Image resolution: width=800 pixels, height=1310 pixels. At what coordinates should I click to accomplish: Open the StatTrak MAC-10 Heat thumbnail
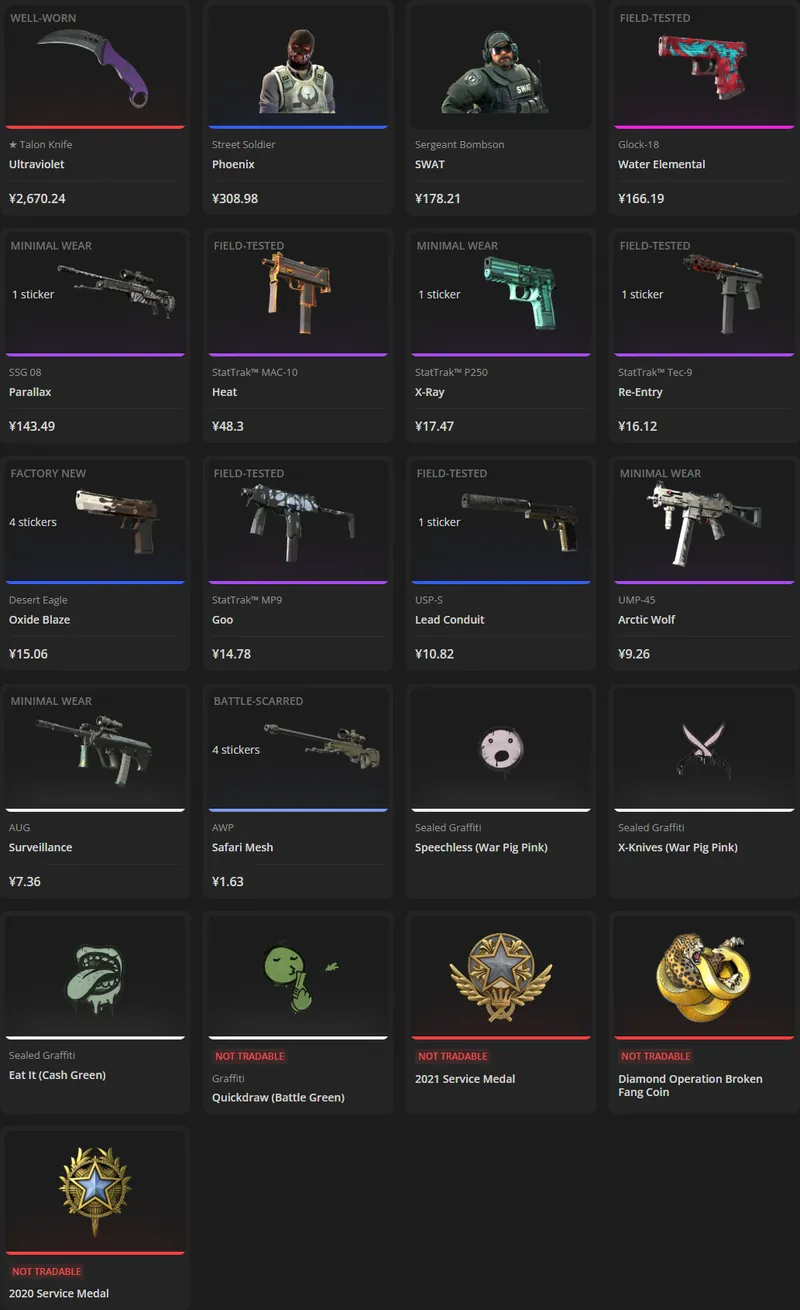[297, 293]
